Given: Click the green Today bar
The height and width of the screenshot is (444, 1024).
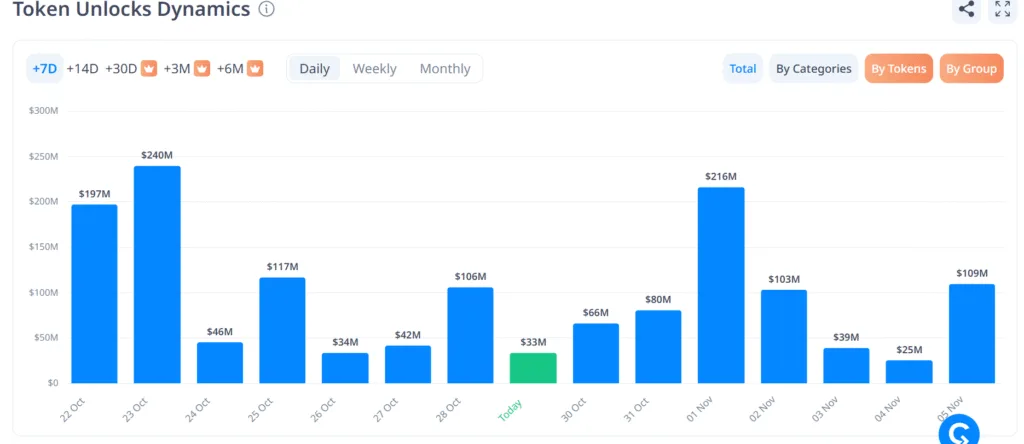Looking at the screenshot, I should pyautogui.click(x=533, y=368).
